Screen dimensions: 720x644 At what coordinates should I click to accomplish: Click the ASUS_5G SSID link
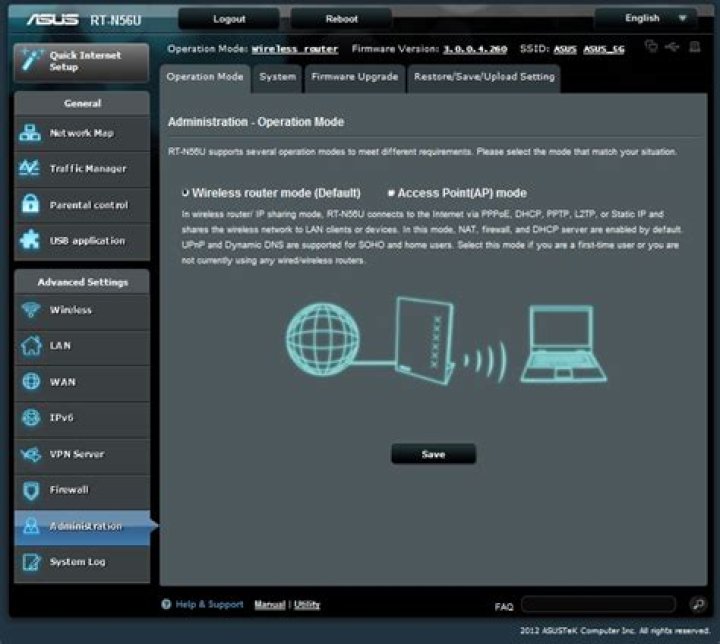pos(604,49)
